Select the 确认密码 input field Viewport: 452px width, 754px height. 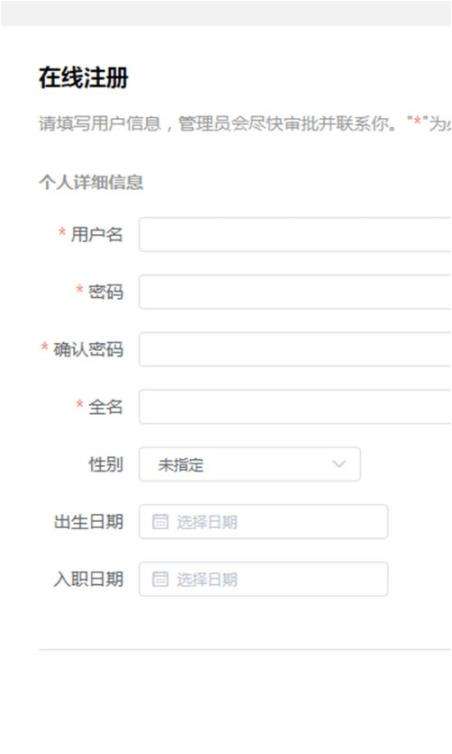(x=295, y=349)
